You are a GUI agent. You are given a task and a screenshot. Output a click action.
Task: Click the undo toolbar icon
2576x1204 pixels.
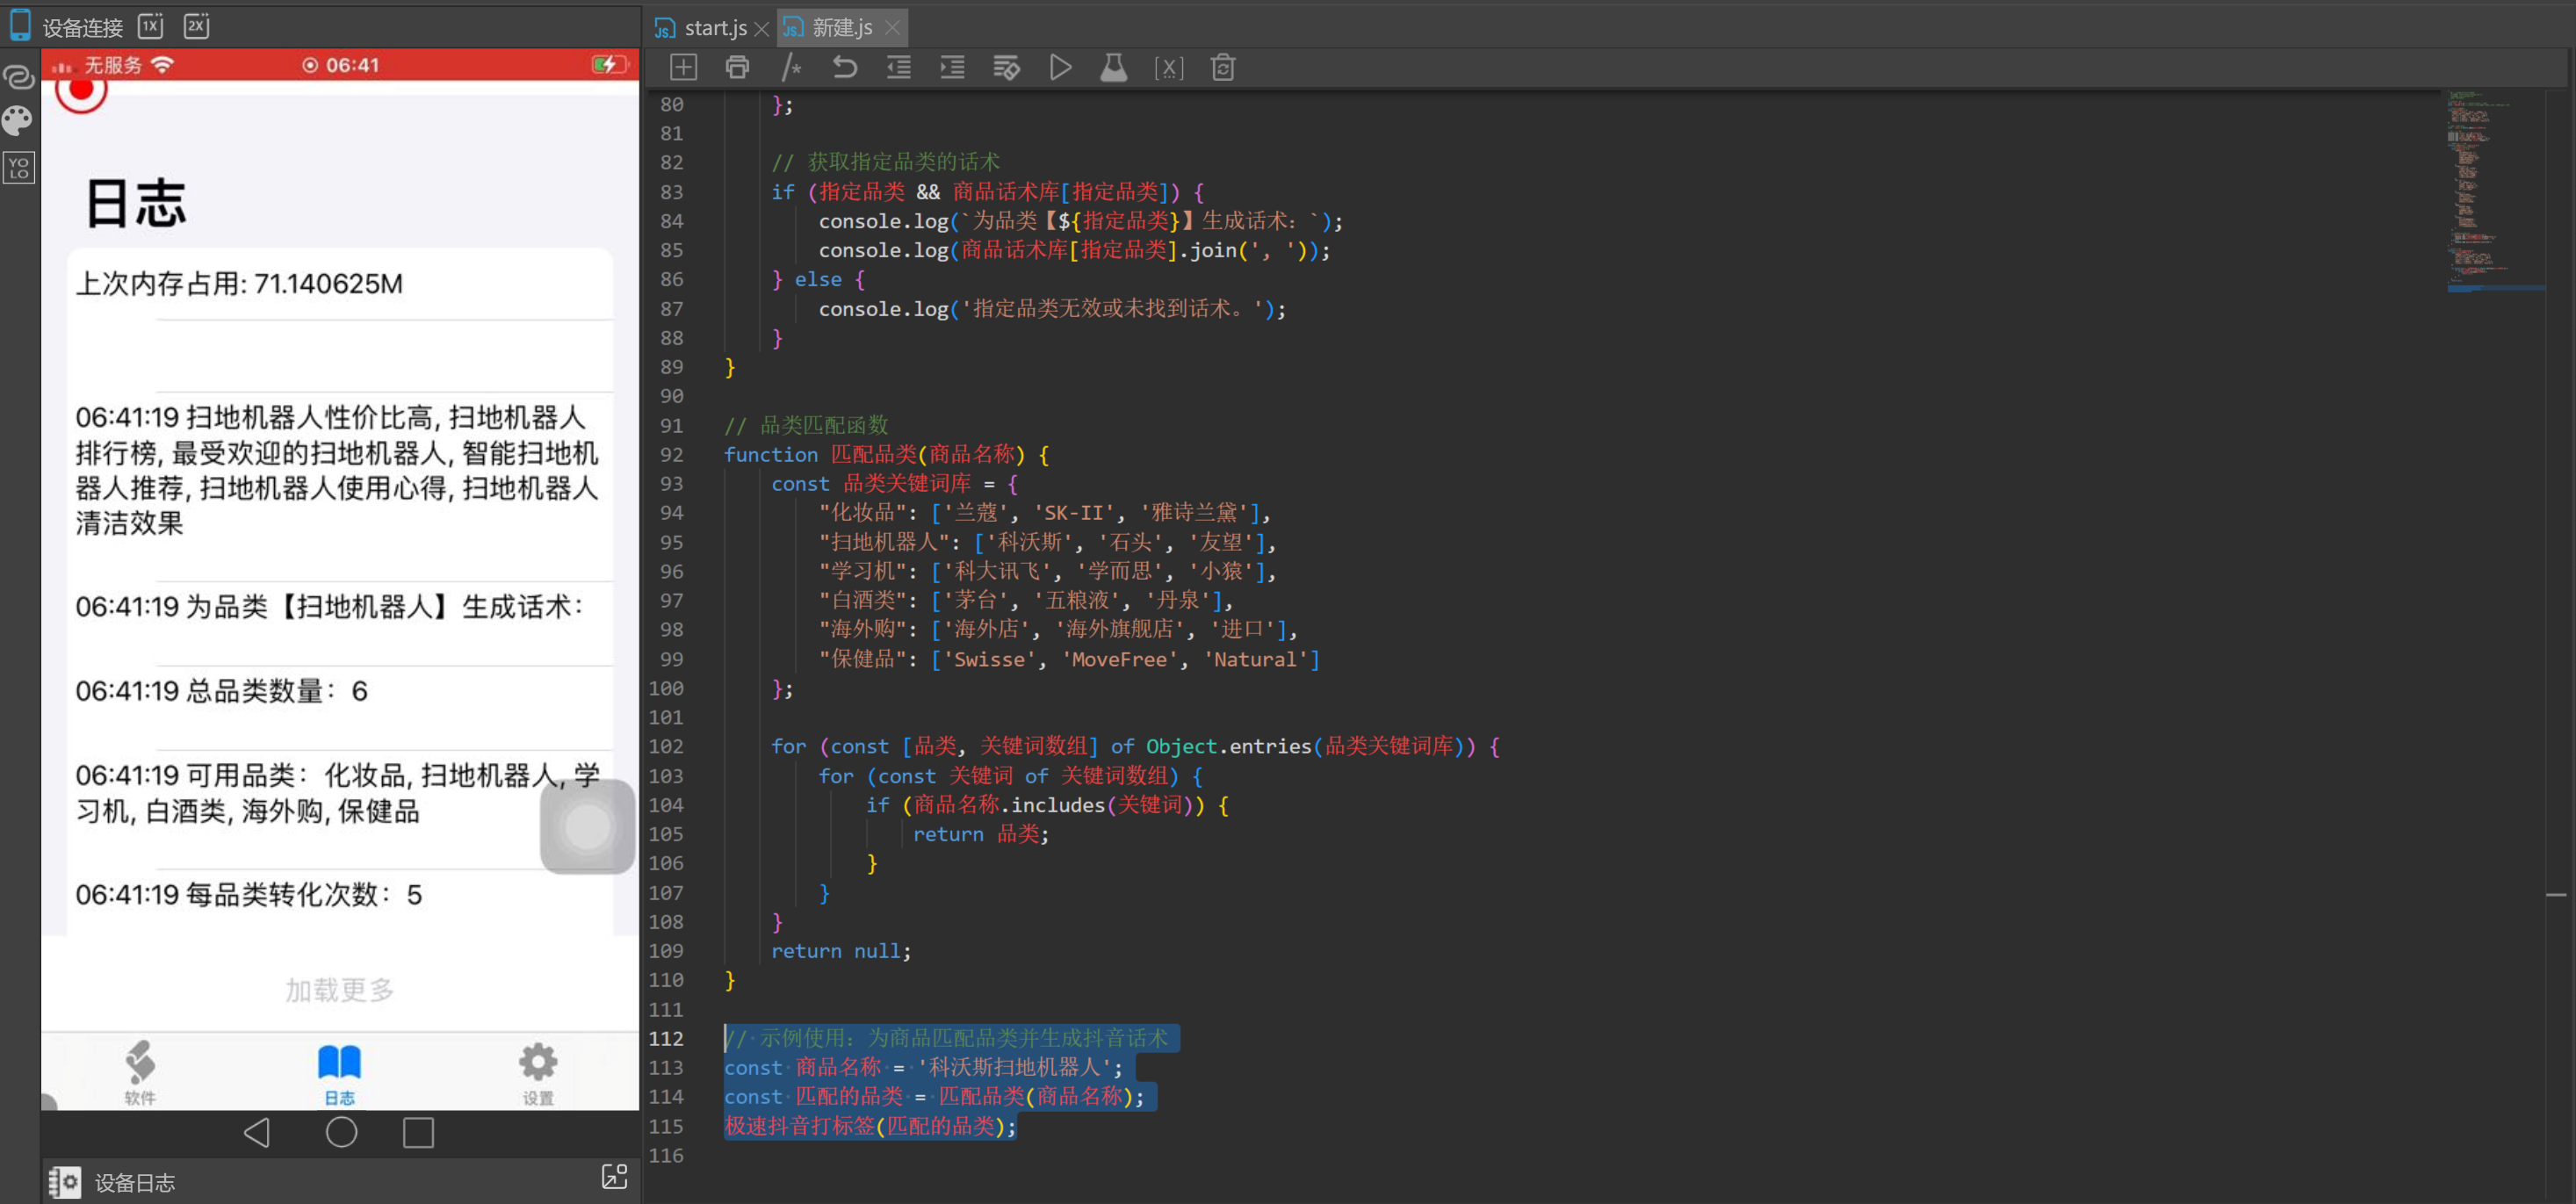(845, 67)
